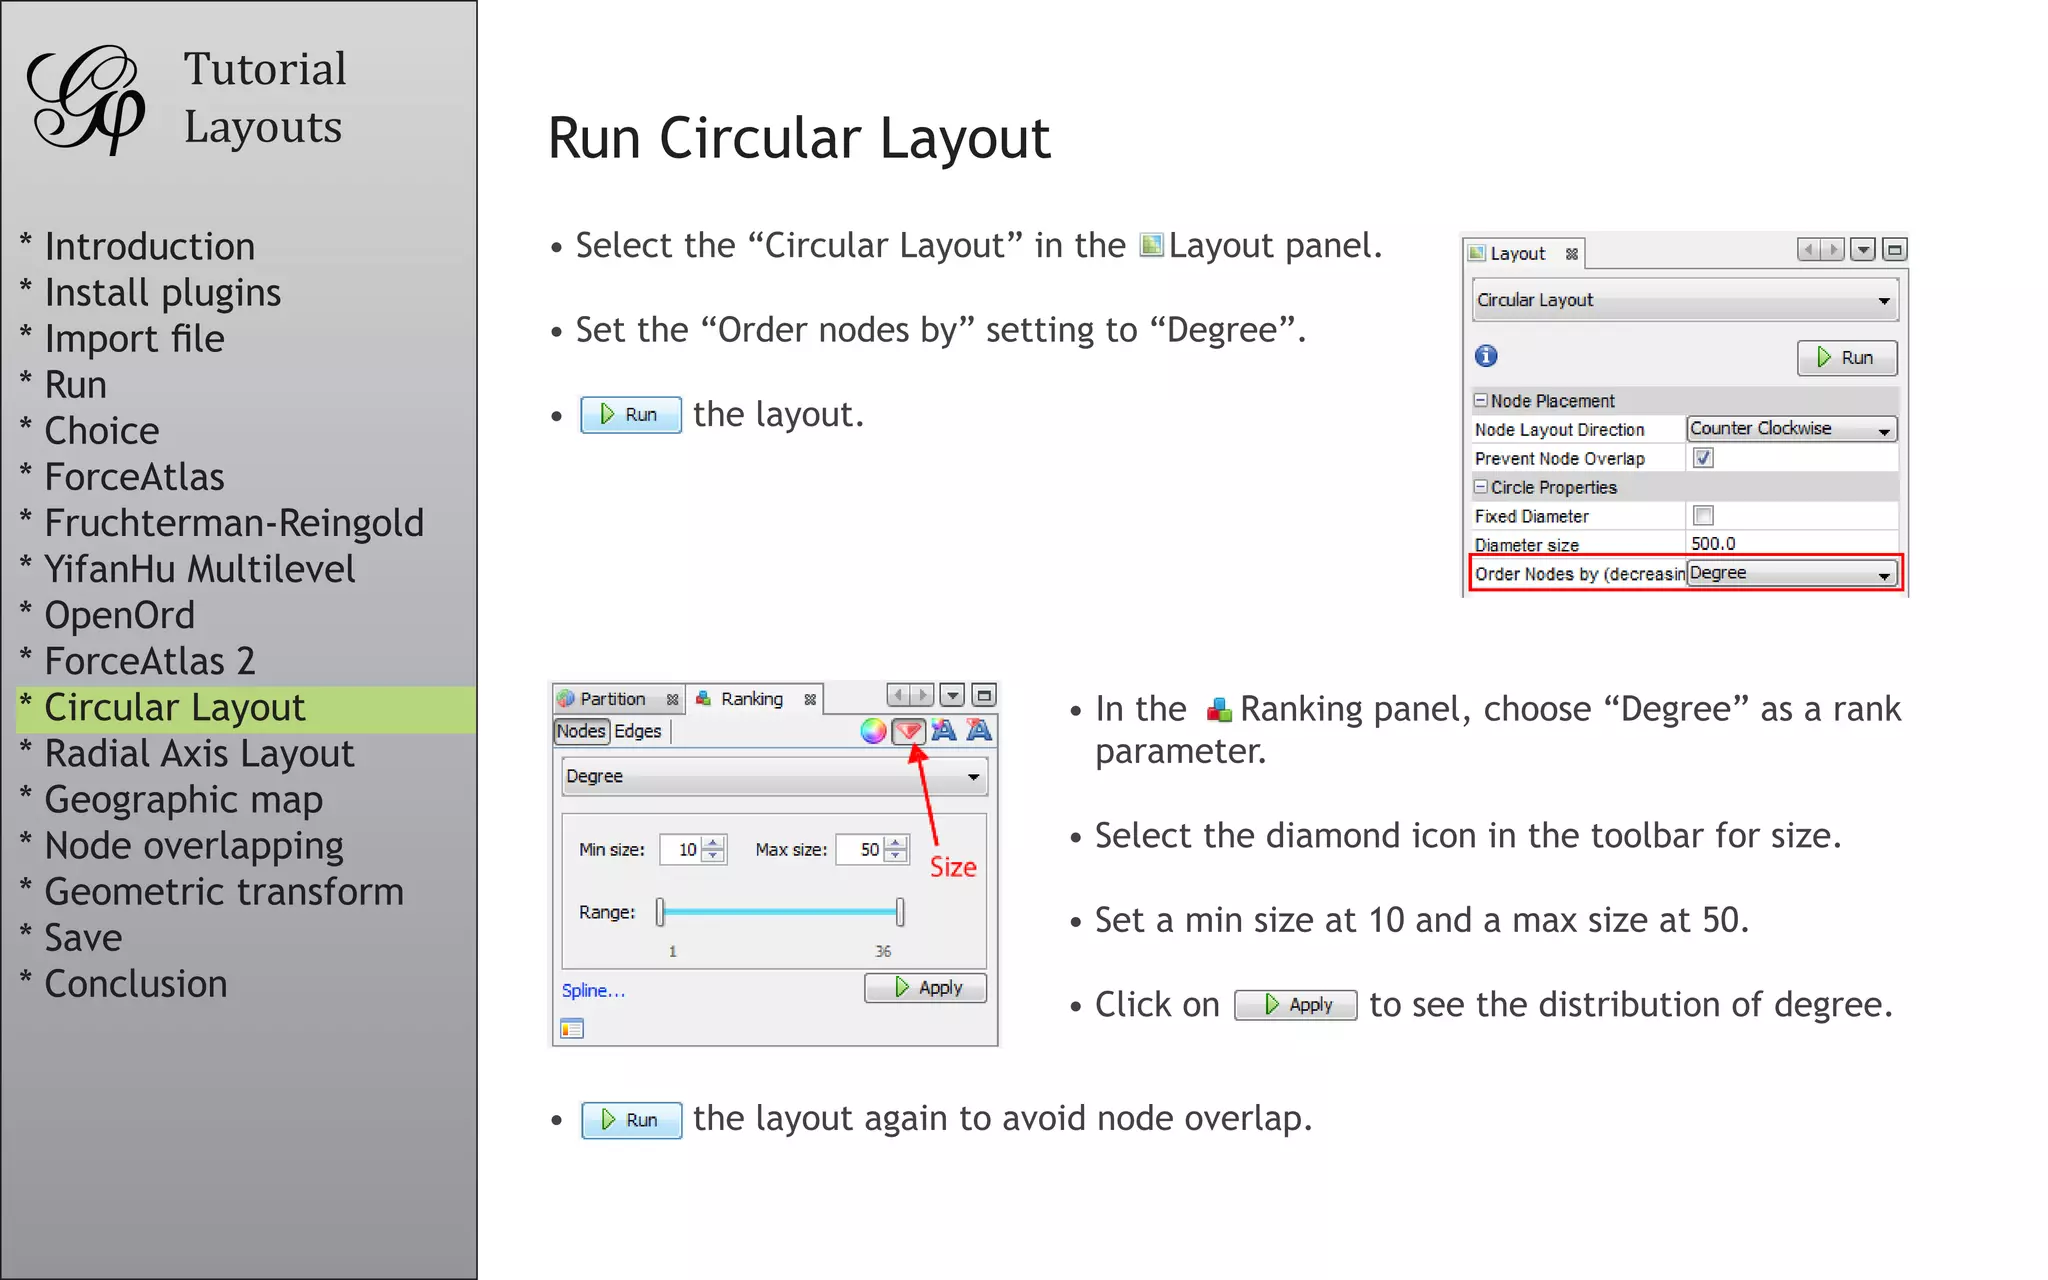This screenshot has height=1280, width=2048.
Task: Select the label size icon
Action: 979,731
